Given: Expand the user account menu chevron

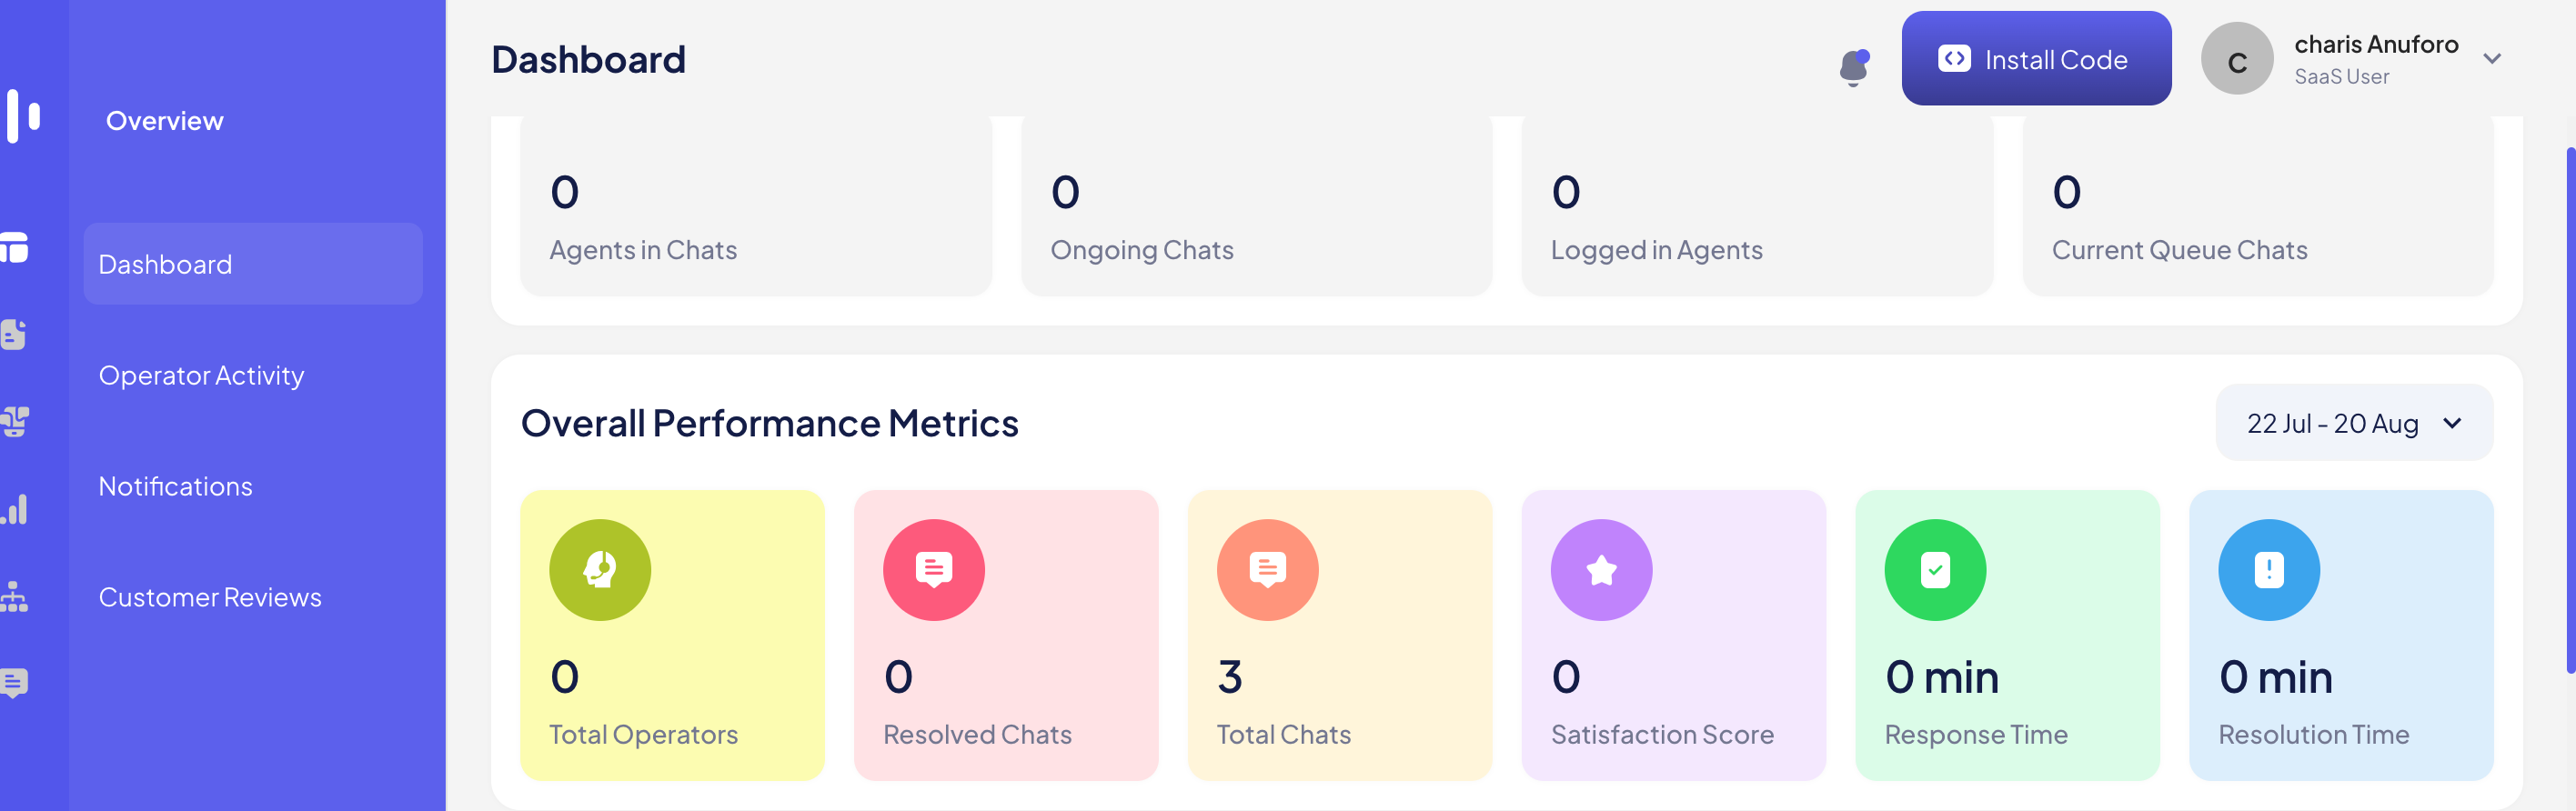Looking at the screenshot, I should 2492,59.
